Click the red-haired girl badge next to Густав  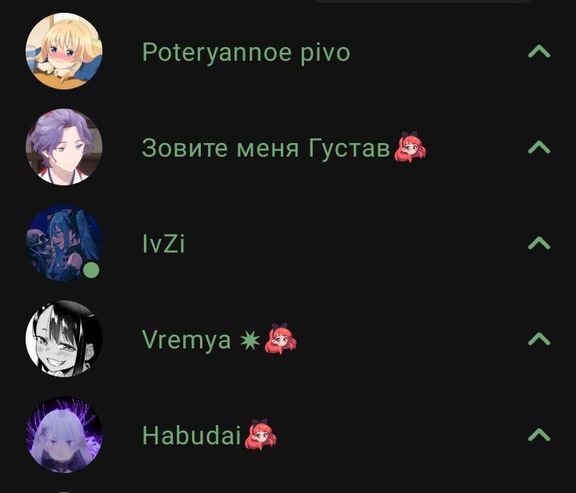[x=410, y=147]
